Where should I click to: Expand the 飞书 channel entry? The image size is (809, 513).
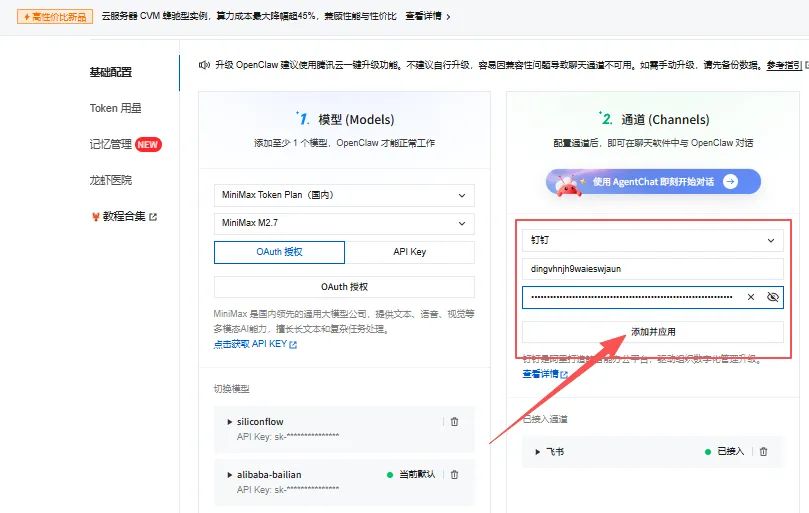pos(538,452)
